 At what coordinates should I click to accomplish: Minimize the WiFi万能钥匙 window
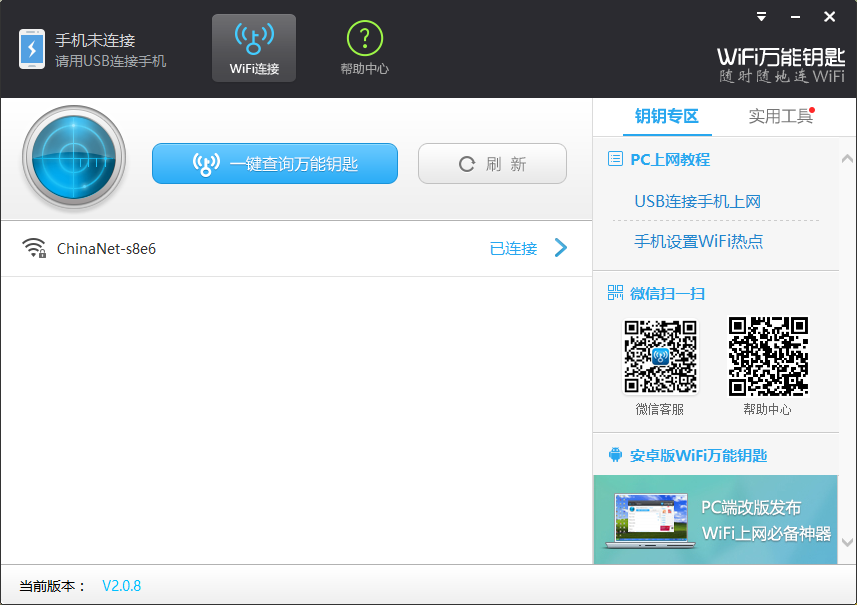pyautogui.click(x=795, y=17)
